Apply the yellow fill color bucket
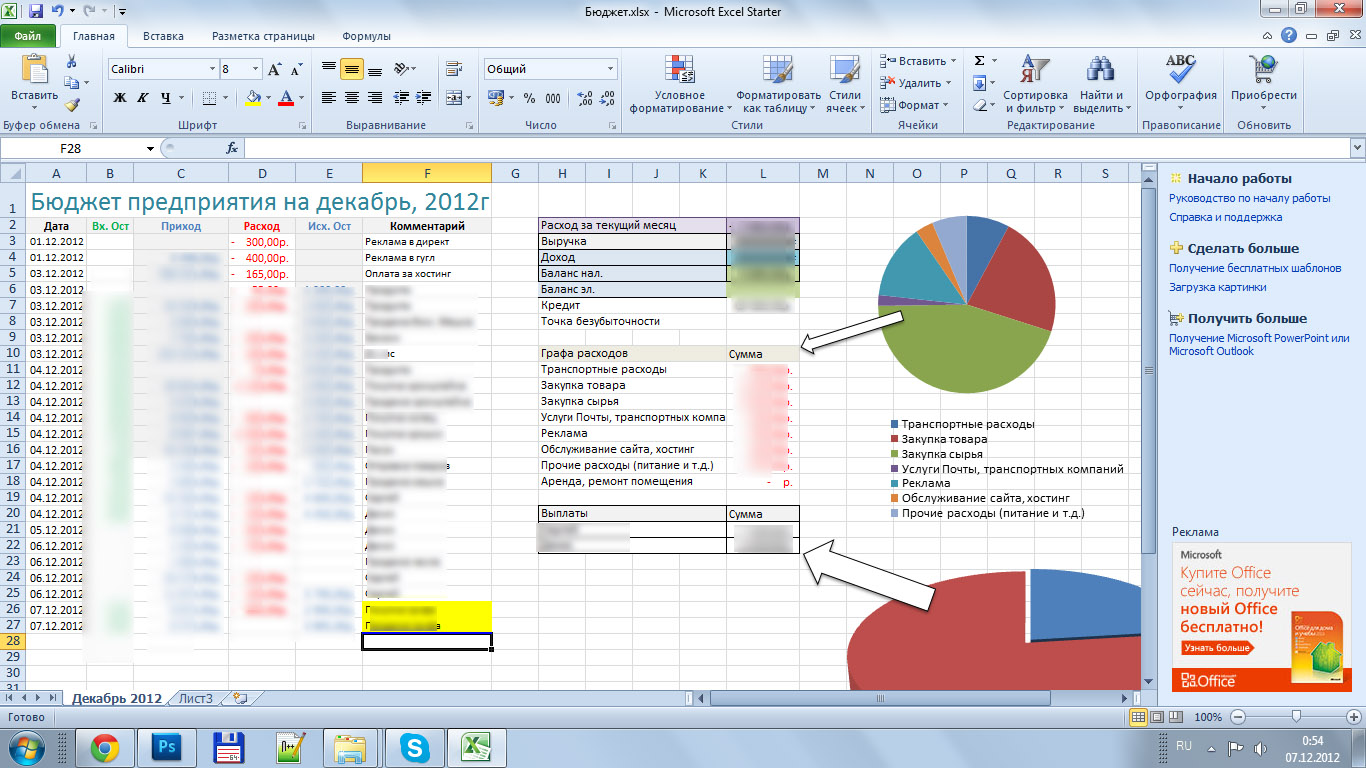This screenshot has width=1366, height=768. click(x=254, y=98)
